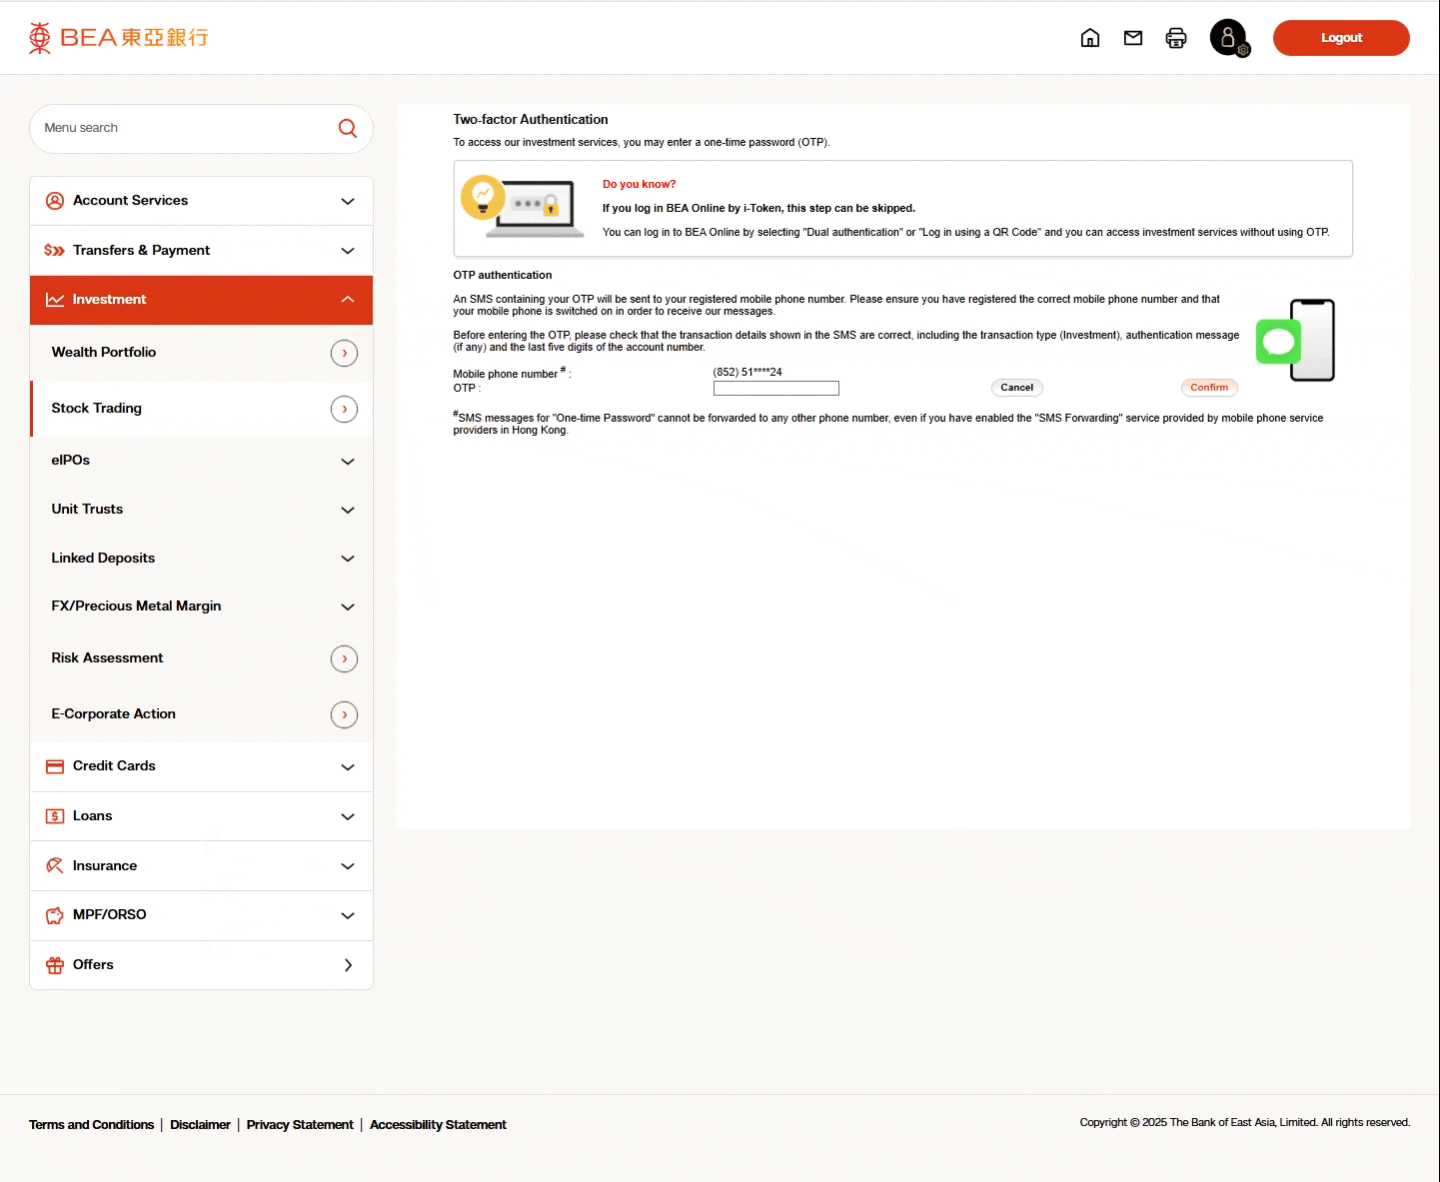Click the Insurance umbrella icon
The image size is (1440, 1182).
tap(55, 866)
